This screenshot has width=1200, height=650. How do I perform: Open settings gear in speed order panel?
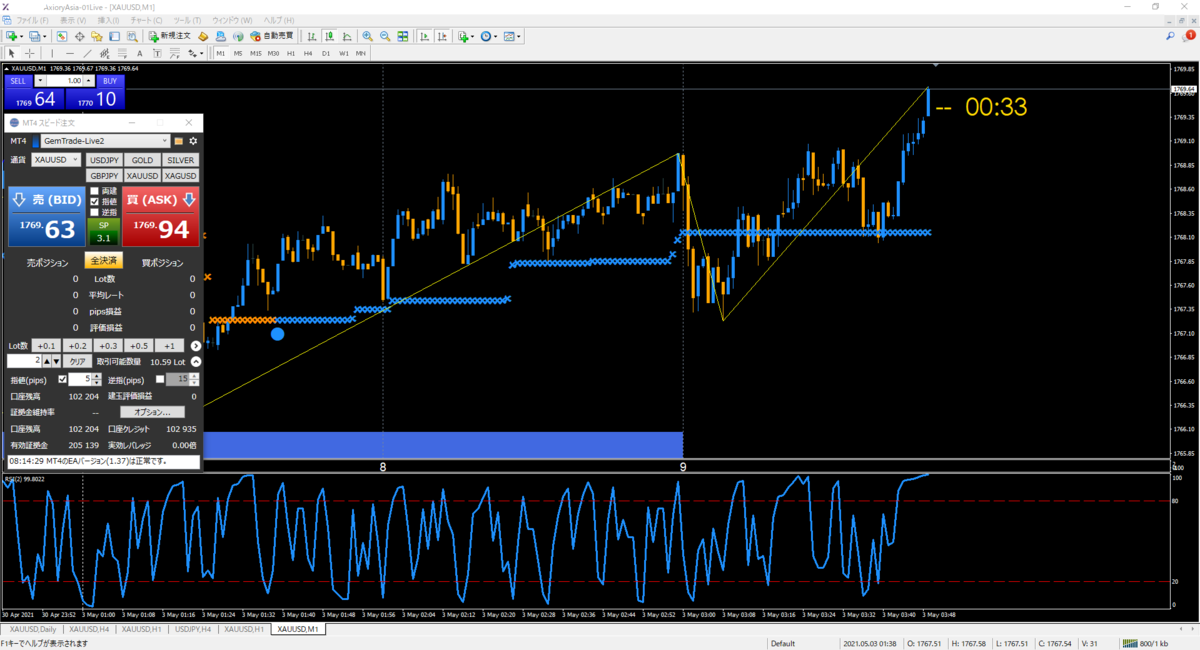(x=193, y=141)
